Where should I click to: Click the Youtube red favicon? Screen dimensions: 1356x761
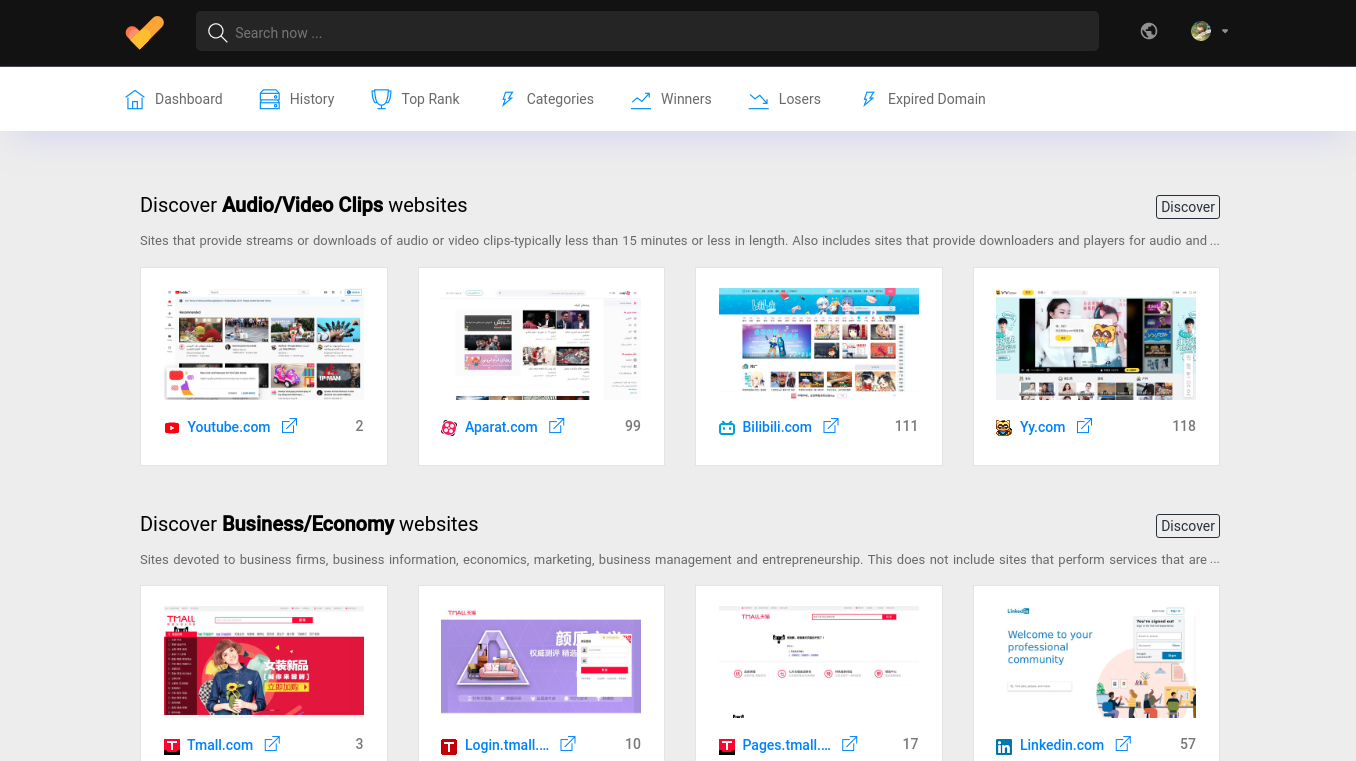(x=172, y=428)
